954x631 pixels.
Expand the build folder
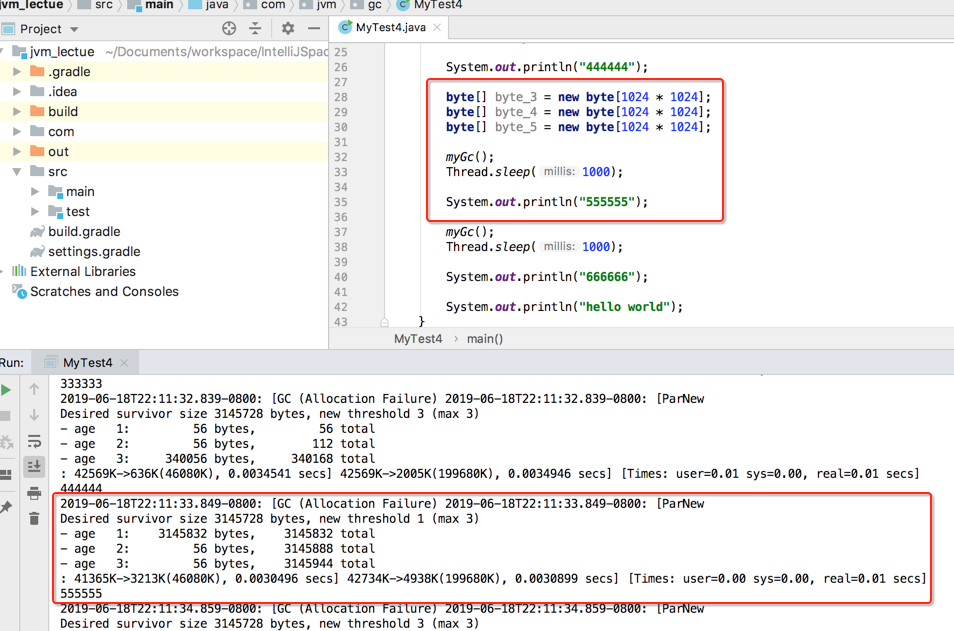(17, 112)
